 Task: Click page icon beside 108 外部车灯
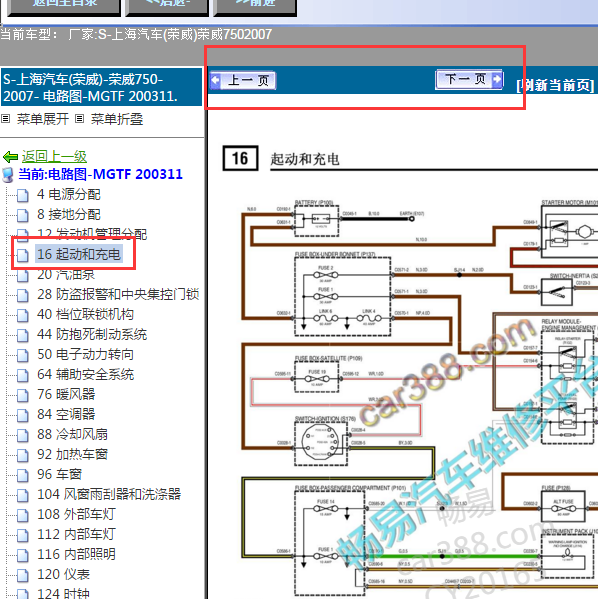pyautogui.click(x=23, y=515)
